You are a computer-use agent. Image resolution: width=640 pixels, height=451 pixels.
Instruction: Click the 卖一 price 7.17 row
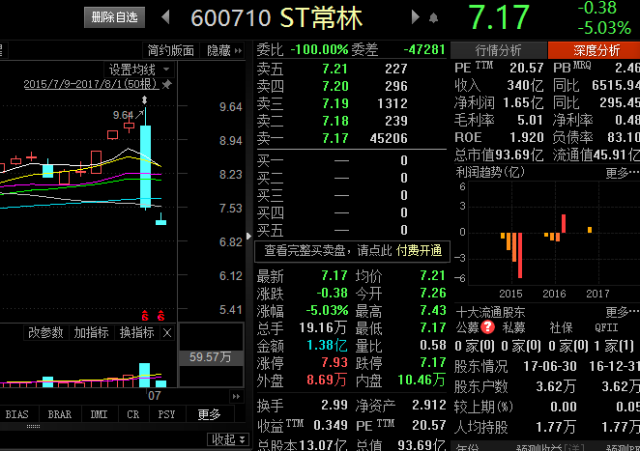(x=332, y=138)
